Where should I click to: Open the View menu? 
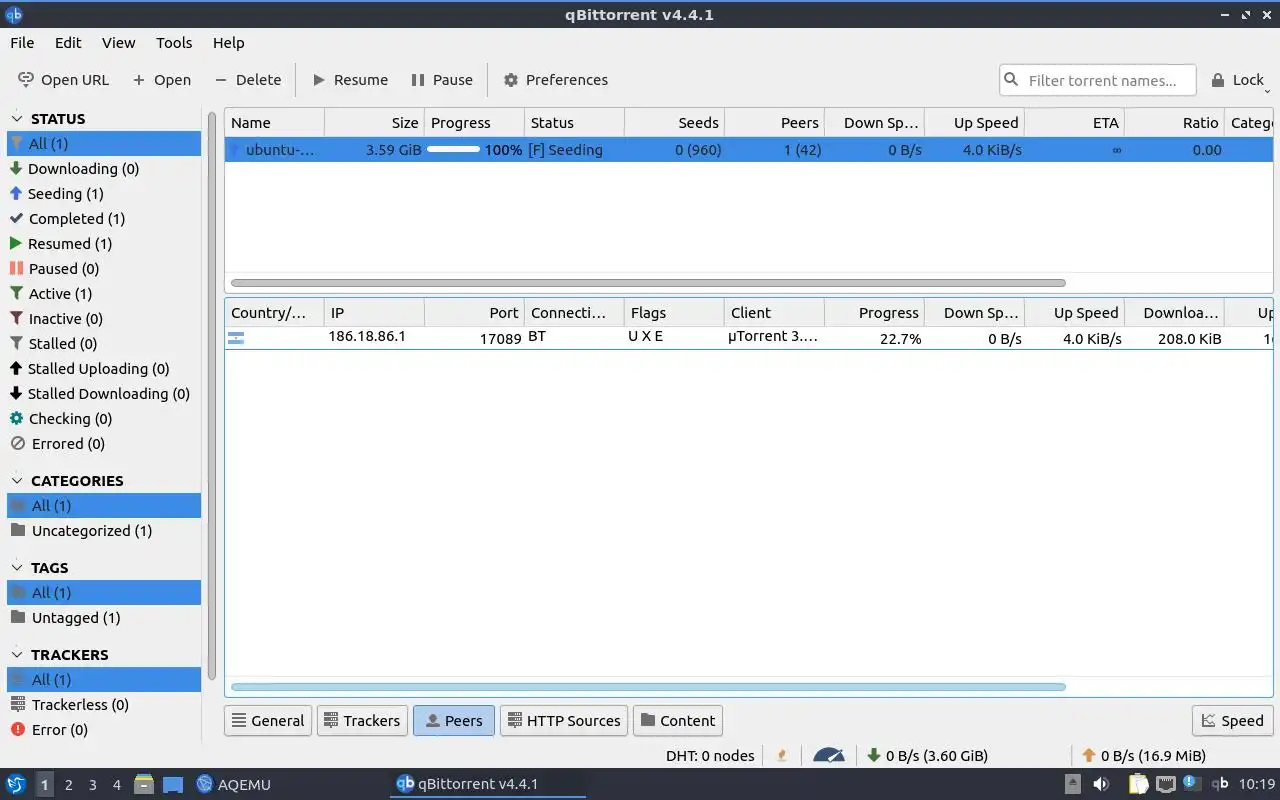[118, 43]
